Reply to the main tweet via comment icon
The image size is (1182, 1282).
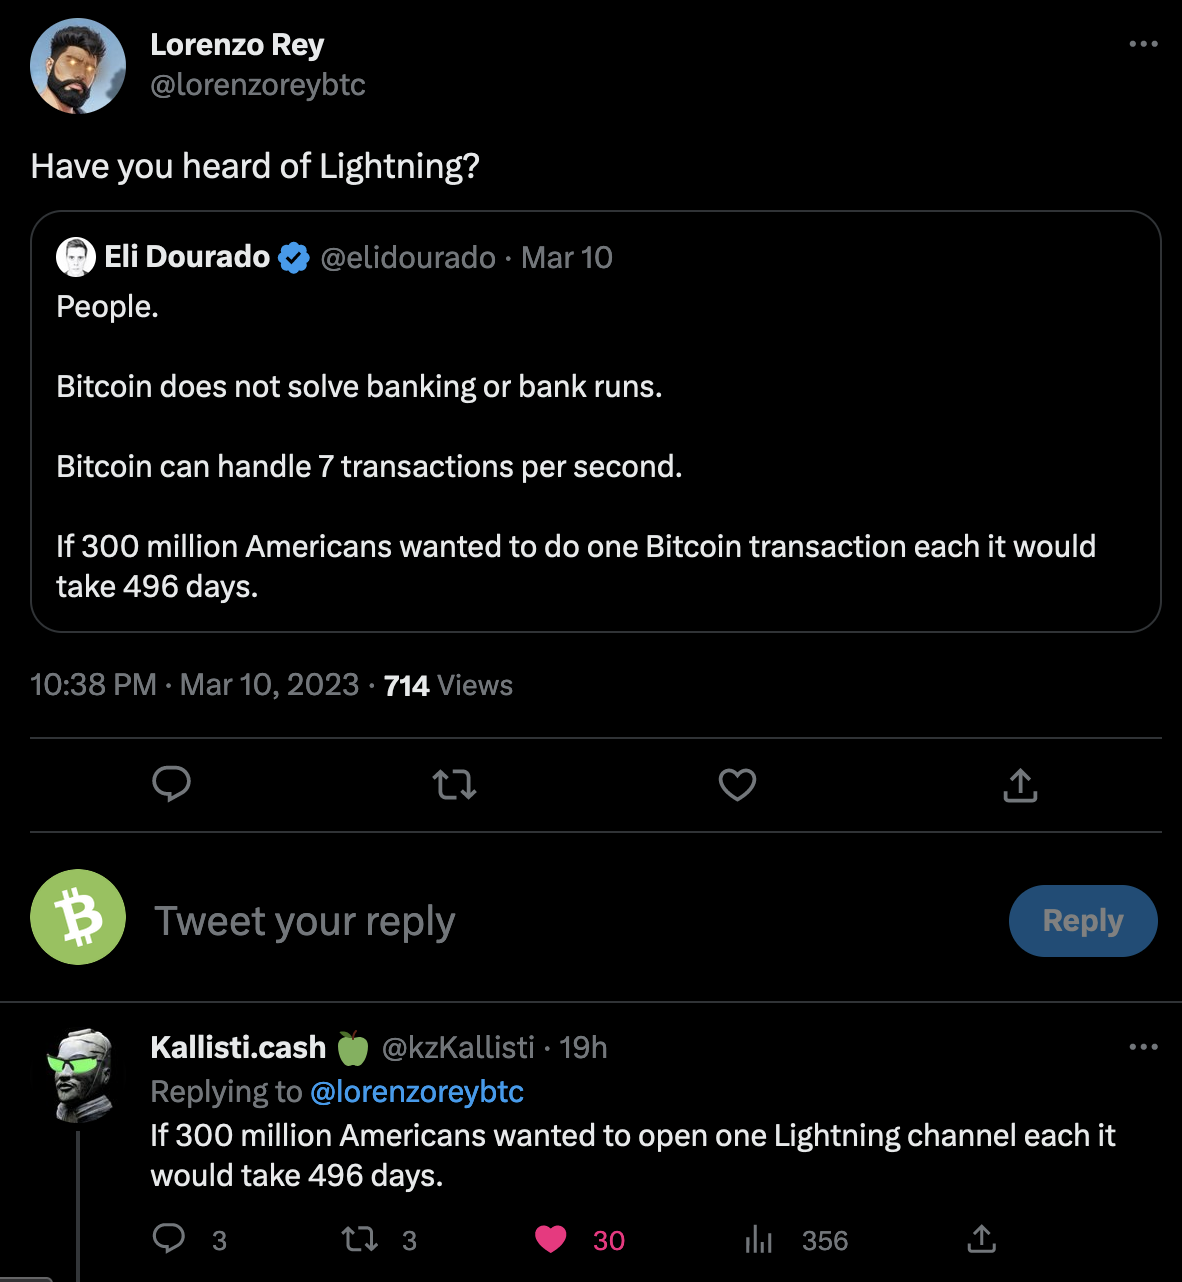(171, 785)
